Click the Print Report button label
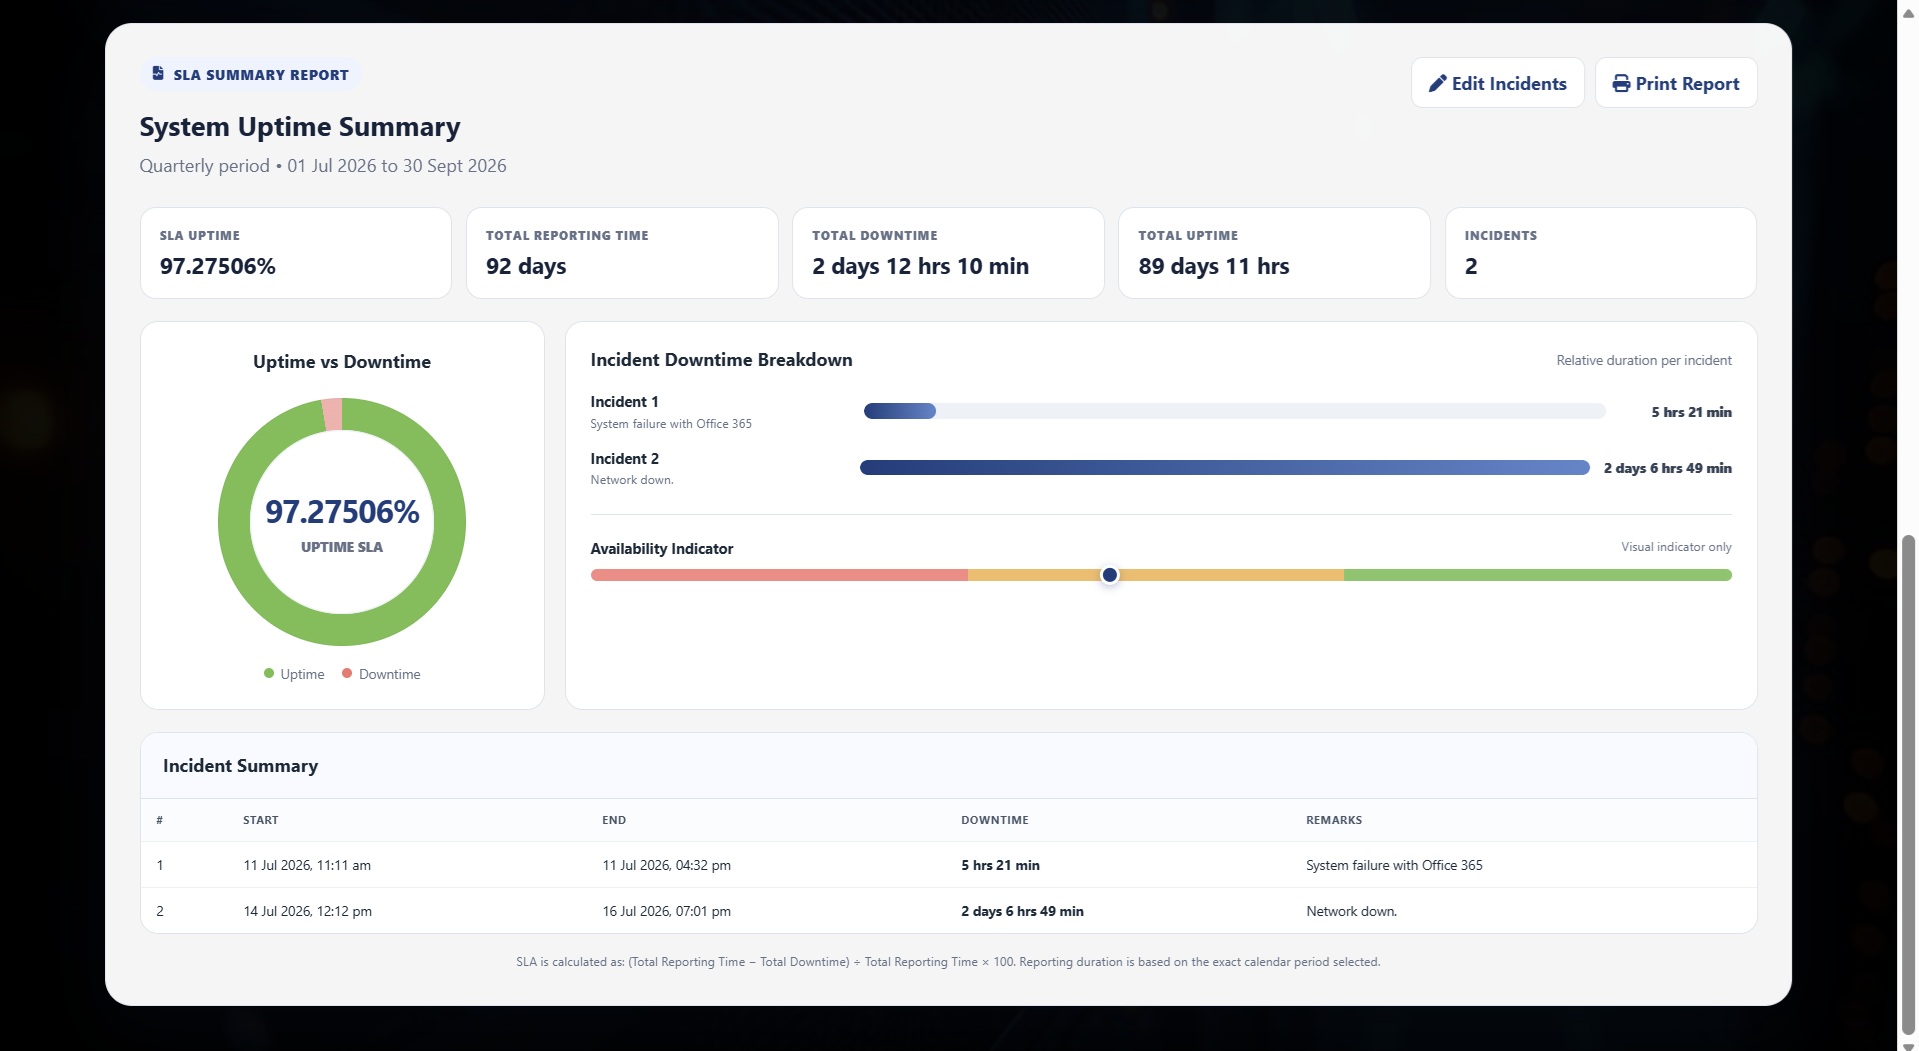Viewport: 1919px width, 1051px height. click(1687, 84)
